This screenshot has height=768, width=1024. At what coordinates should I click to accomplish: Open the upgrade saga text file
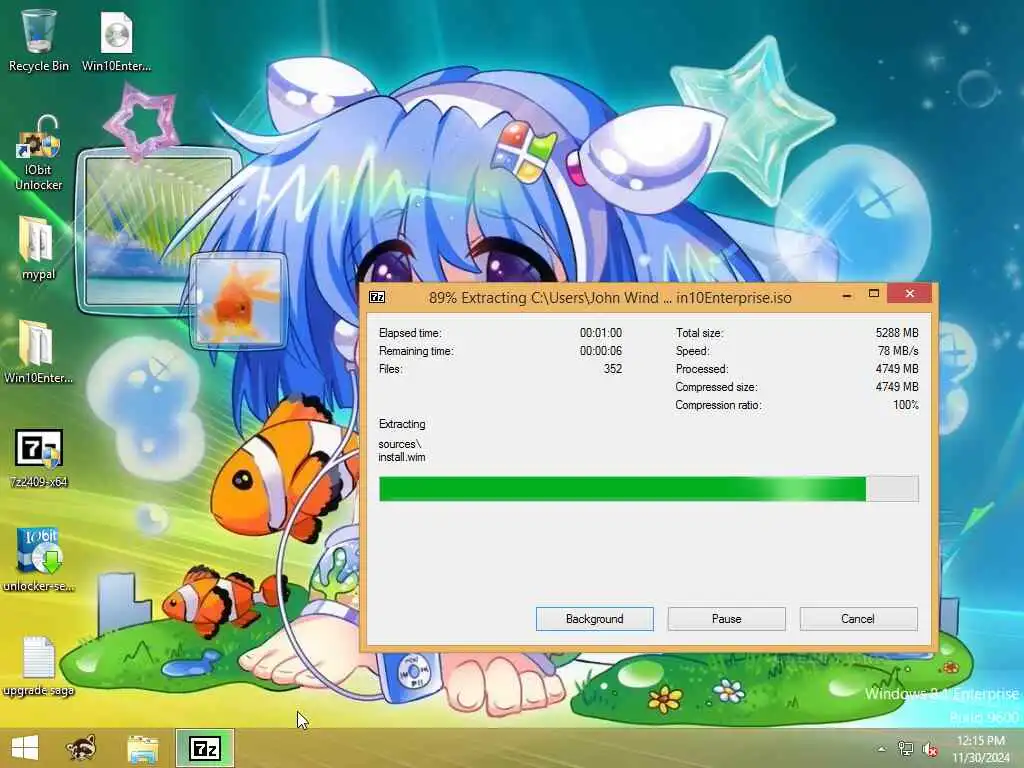pos(39,665)
